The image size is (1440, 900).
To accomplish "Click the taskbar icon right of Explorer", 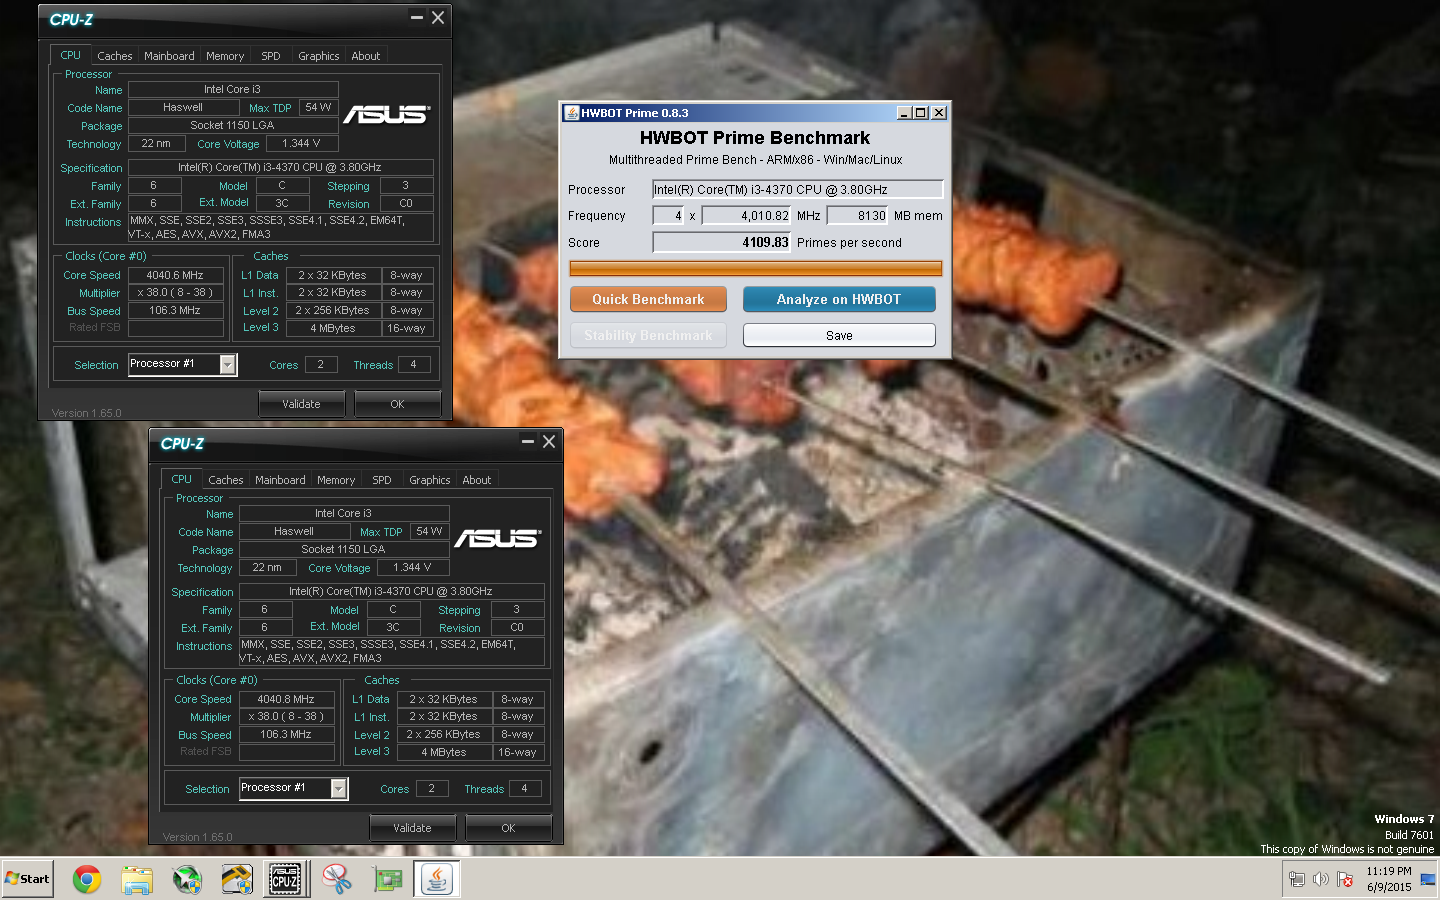I will 187,879.
